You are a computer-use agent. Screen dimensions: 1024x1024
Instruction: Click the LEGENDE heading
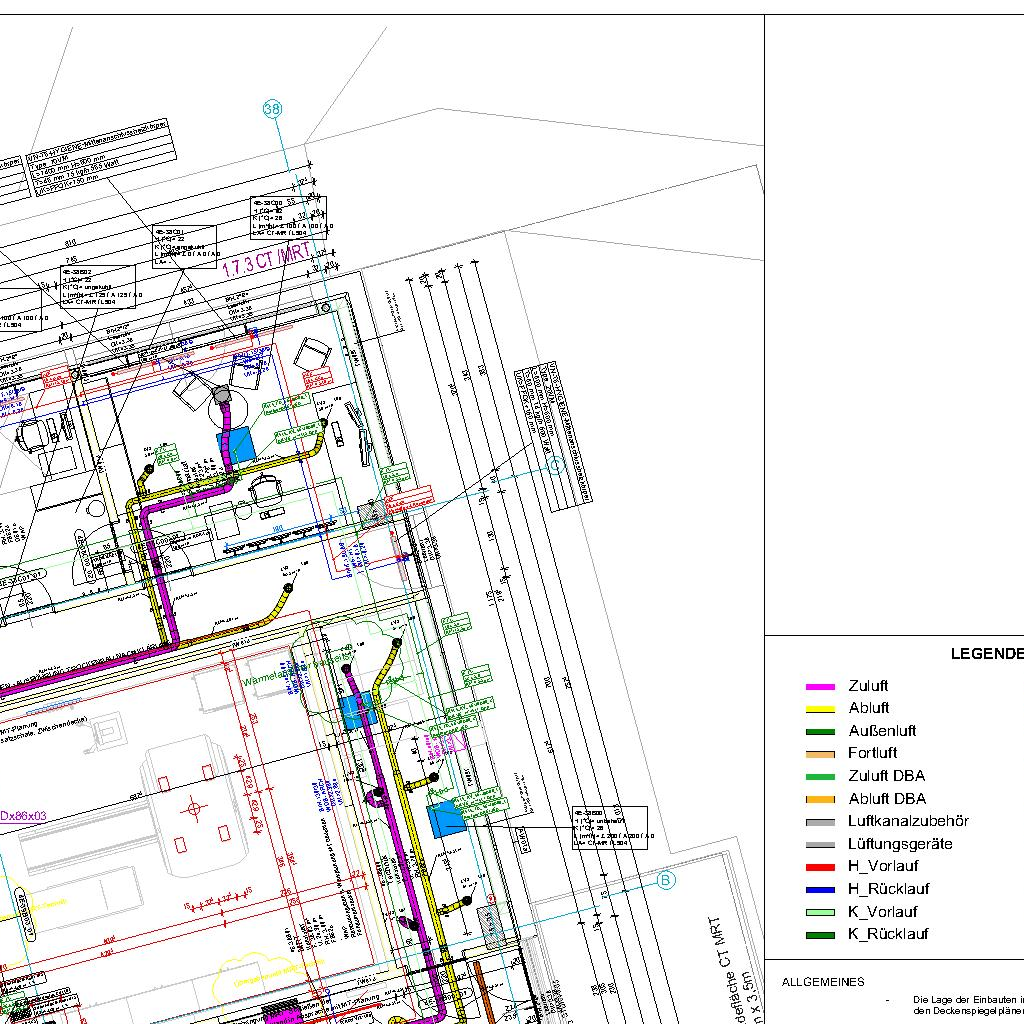point(986,654)
